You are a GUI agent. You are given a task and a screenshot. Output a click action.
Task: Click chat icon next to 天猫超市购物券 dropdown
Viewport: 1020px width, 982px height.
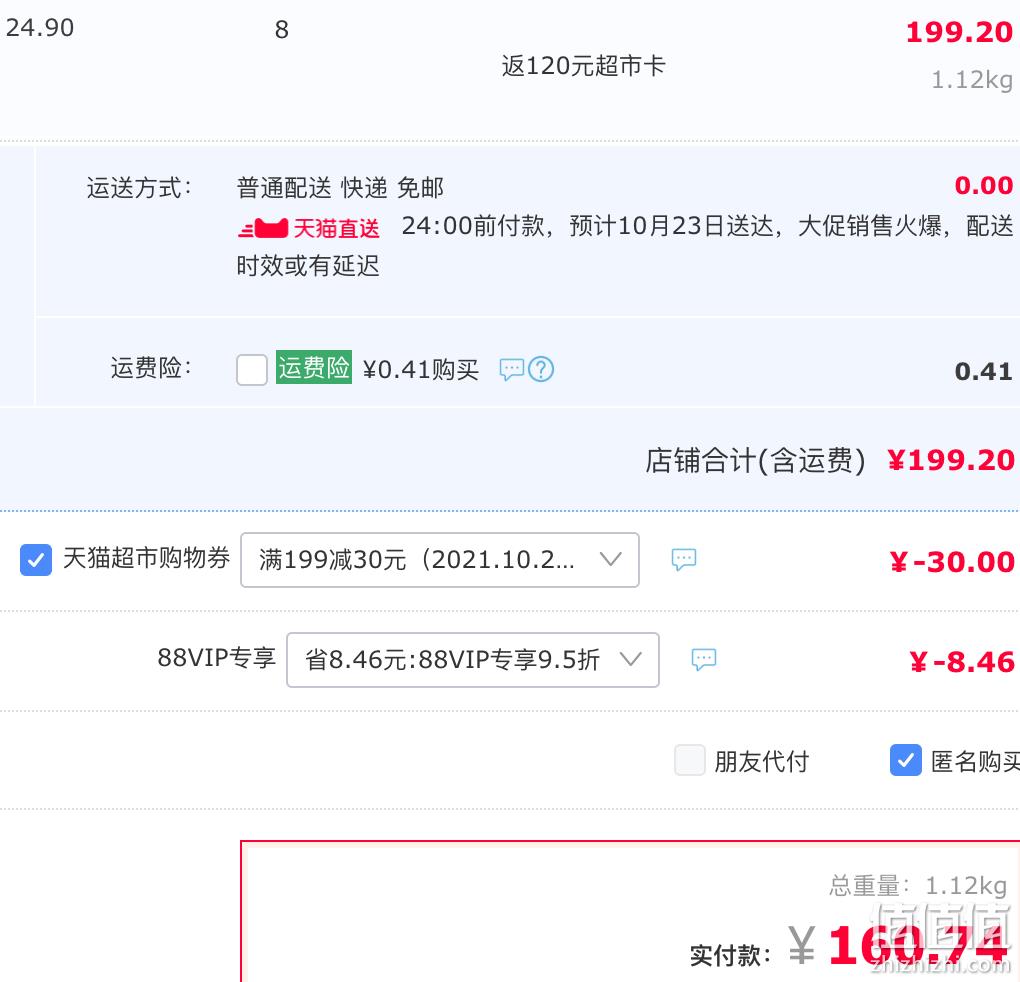(x=684, y=559)
